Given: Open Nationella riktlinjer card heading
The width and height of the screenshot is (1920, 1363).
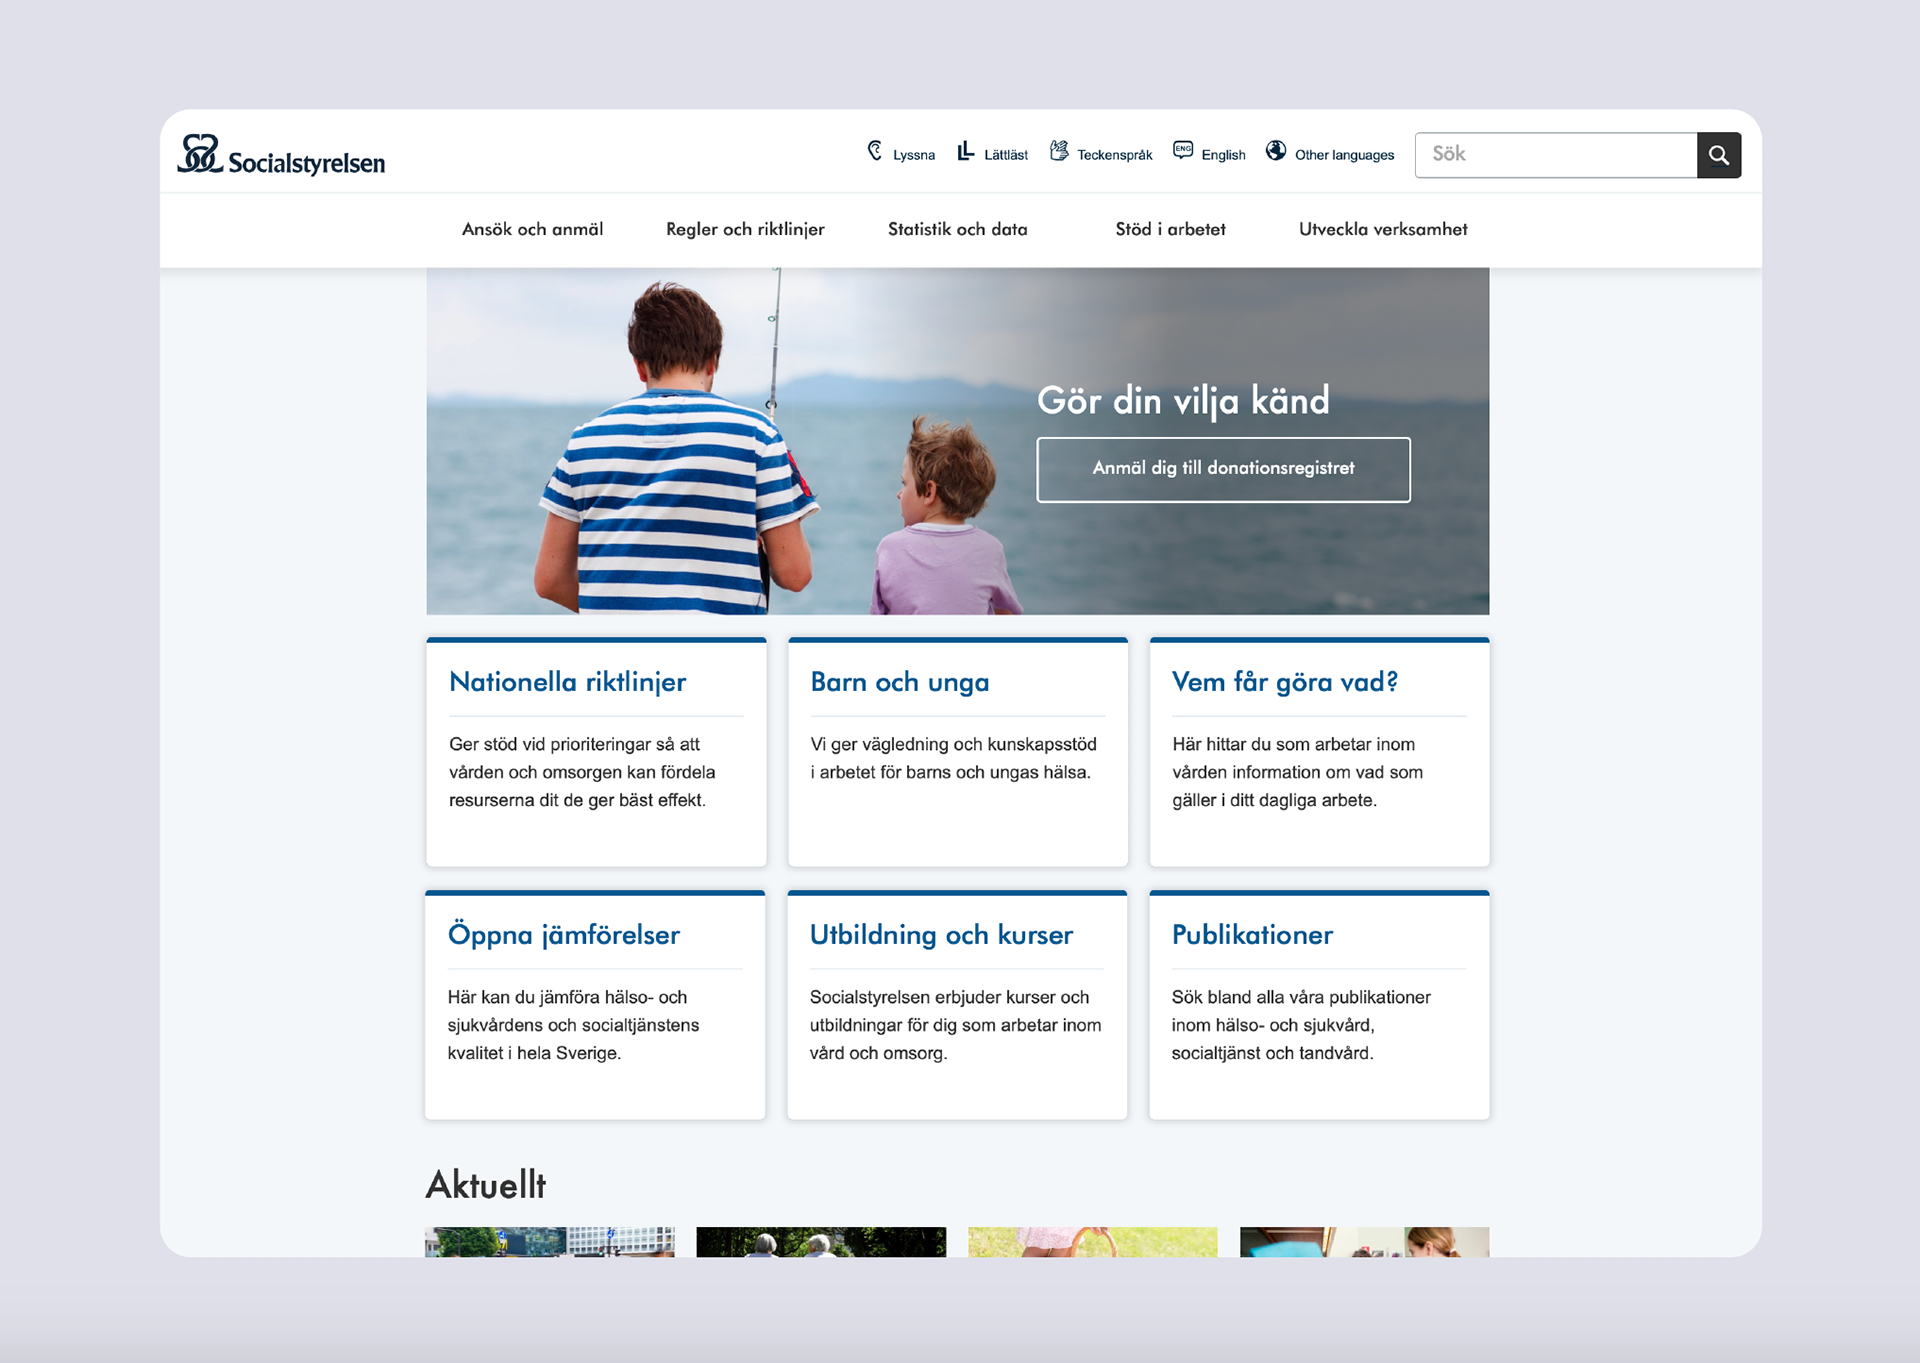Looking at the screenshot, I should (568, 682).
